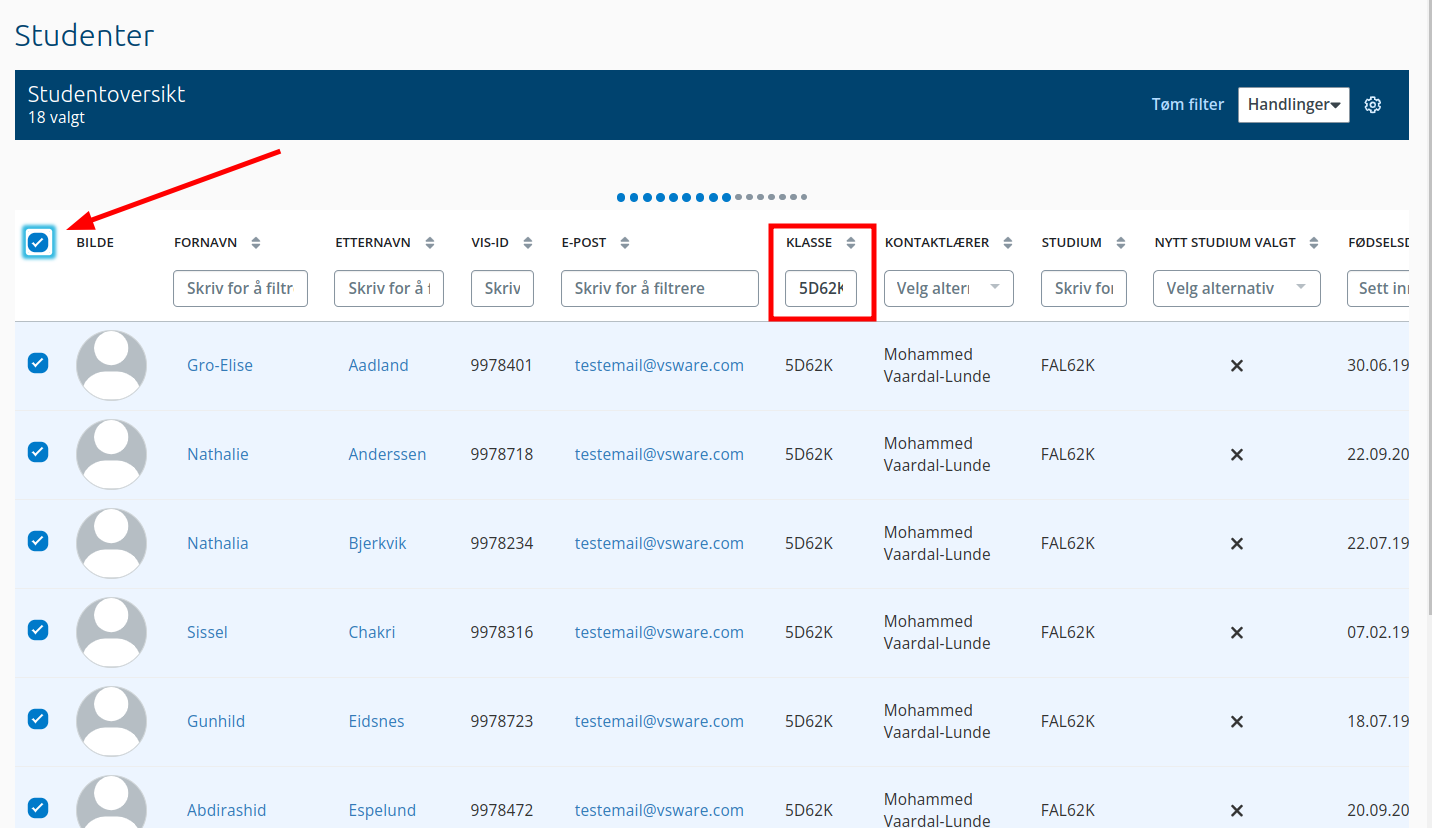Viewport: 1432px width, 828px height.
Task: Select VIS-ID 9978472 cell
Action: tap(502, 810)
